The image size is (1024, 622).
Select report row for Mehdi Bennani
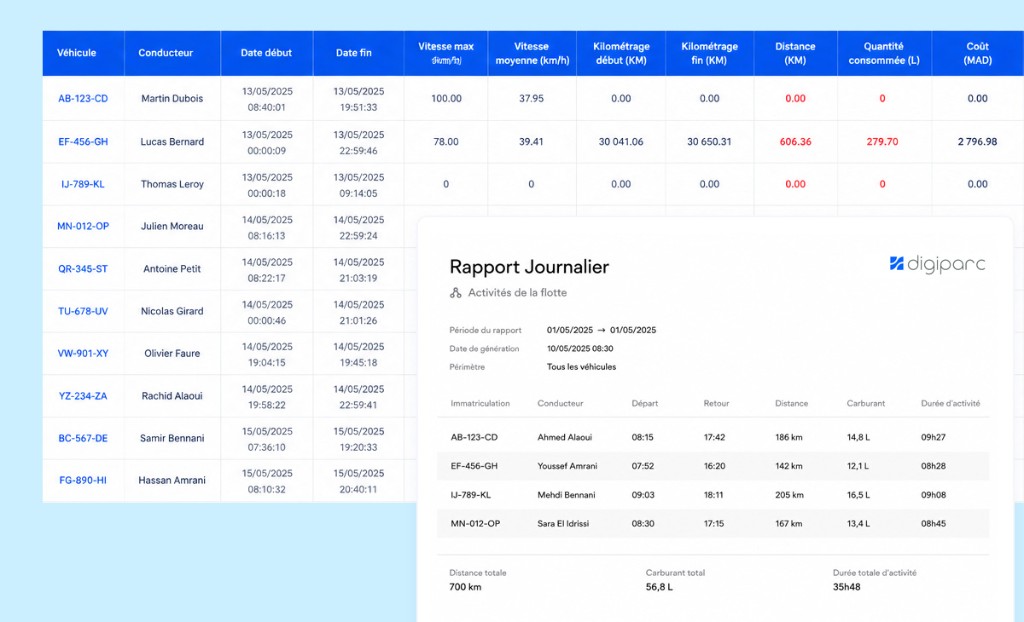click(713, 495)
